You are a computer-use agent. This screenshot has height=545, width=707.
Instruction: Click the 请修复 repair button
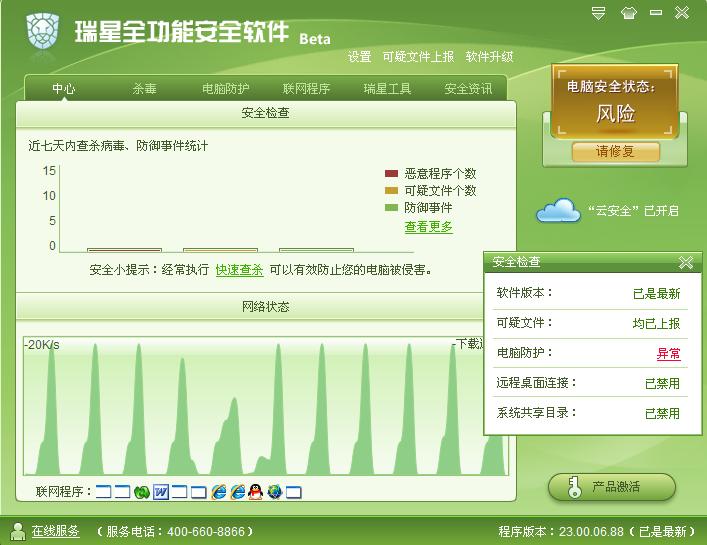pos(615,151)
